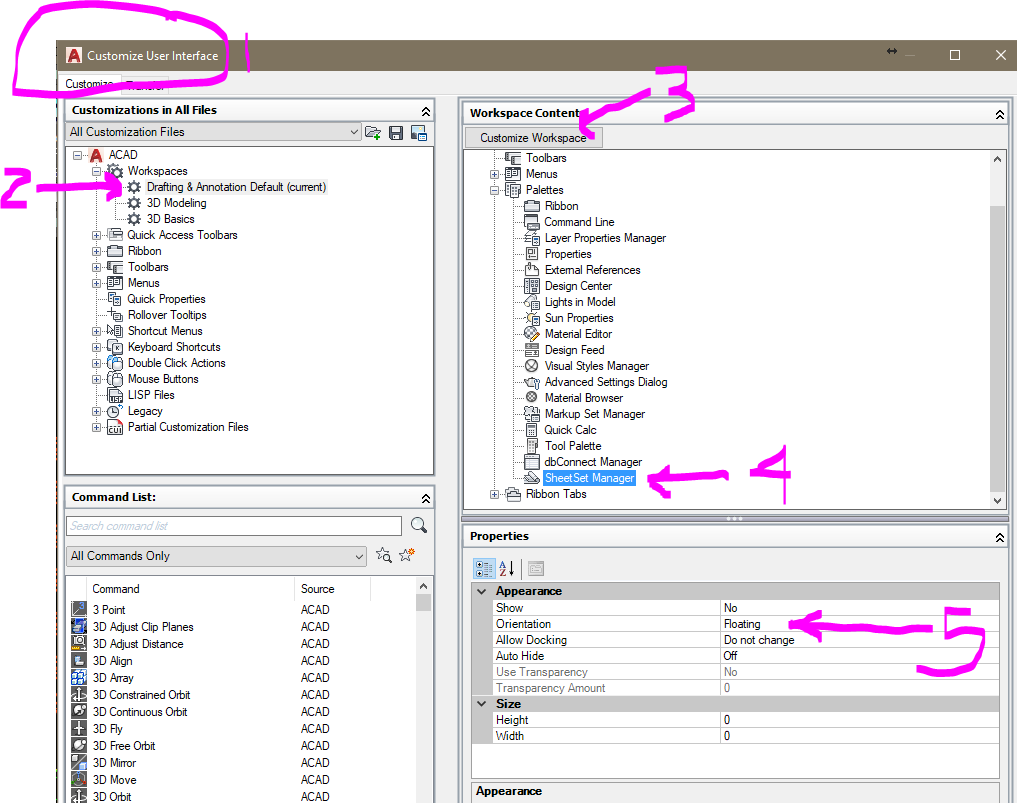The image size is (1017, 803).
Task: Click the Customize Workspace button
Action: (x=533, y=138)
